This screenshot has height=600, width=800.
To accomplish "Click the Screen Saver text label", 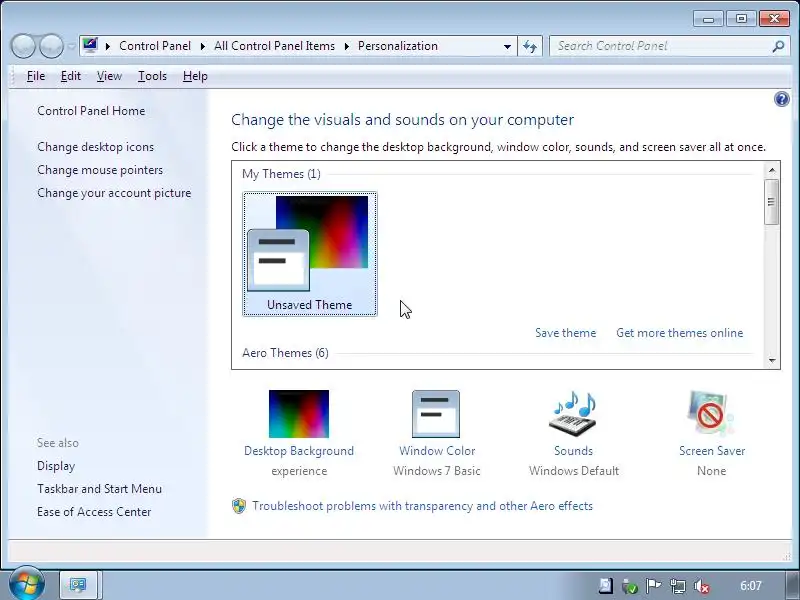I will pos(712,451).
